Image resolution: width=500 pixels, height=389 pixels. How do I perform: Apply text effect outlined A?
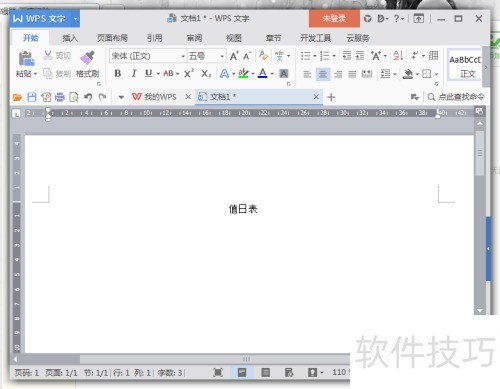pyautogui.click(x=224, y=73)
